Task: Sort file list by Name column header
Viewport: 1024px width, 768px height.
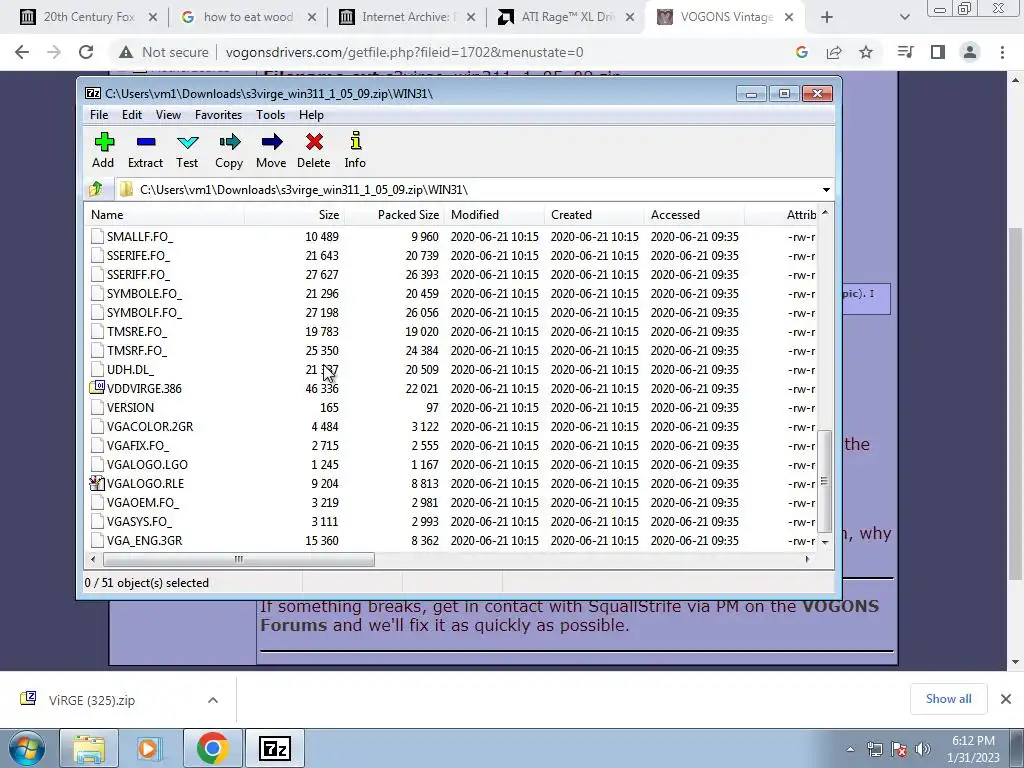Action: point(165,215)
